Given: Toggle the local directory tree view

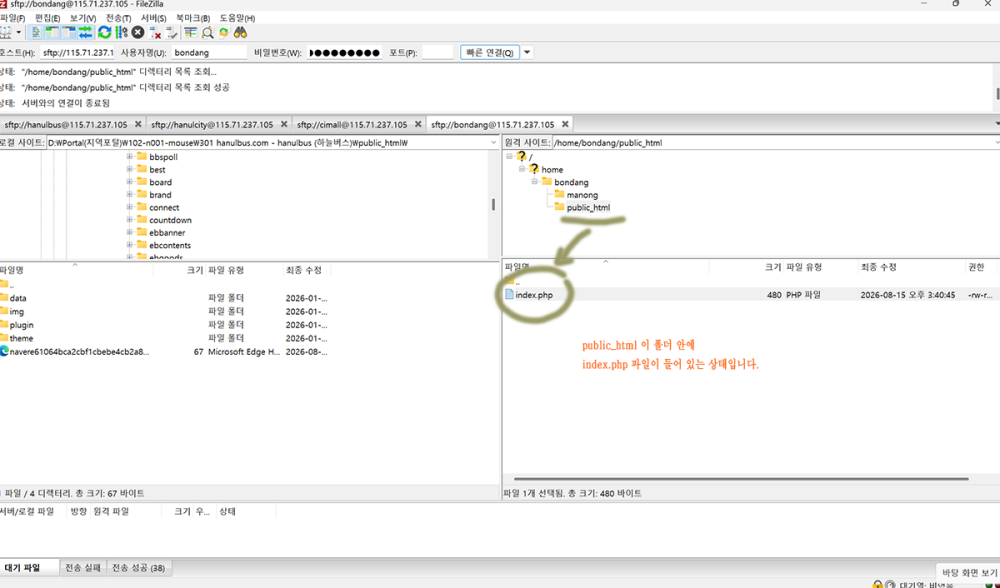Looking at the screenshot, I should (52, 32).
